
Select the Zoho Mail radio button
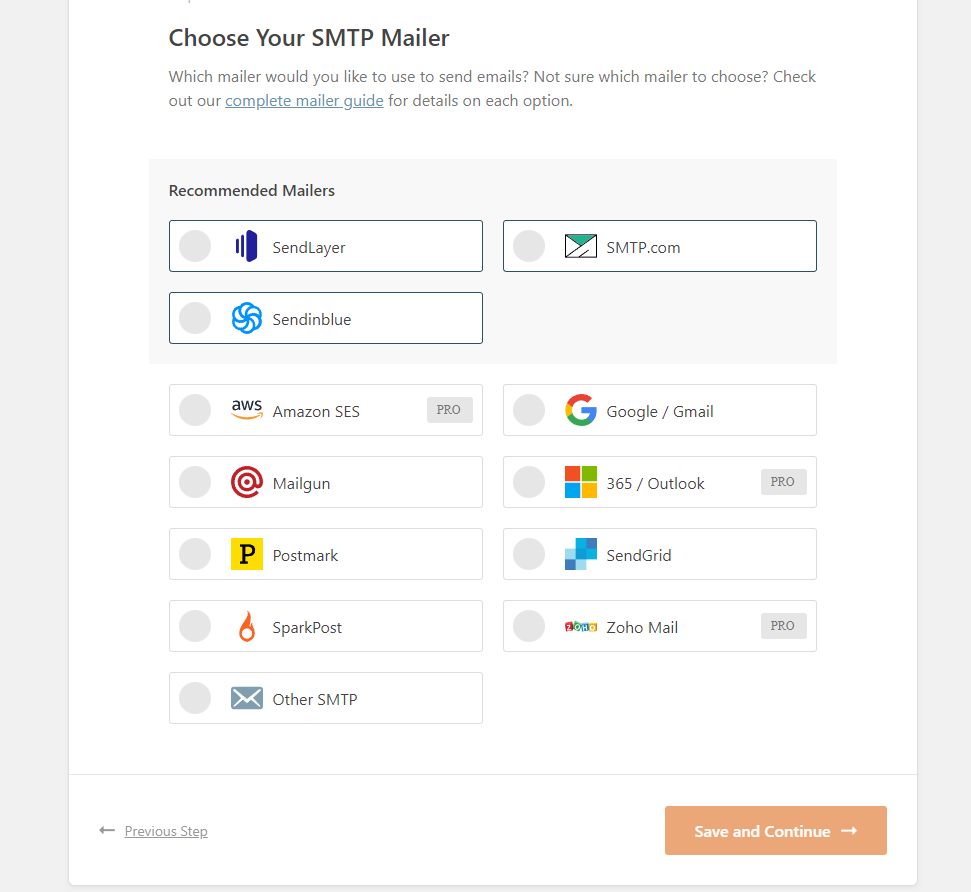(529, 626)
